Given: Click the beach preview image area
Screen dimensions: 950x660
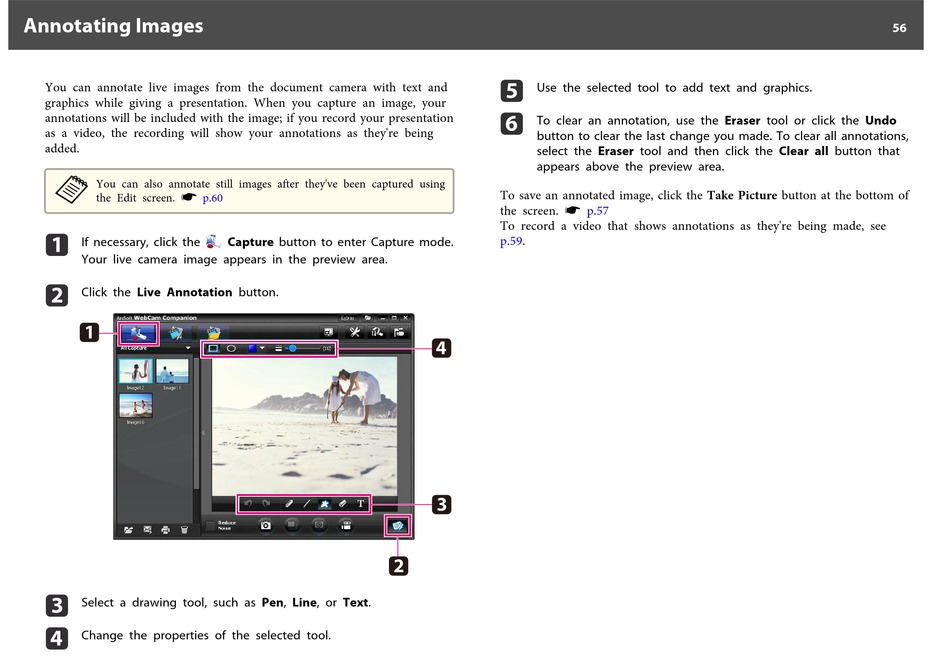Looking at the screenshot, I should 304,425.
